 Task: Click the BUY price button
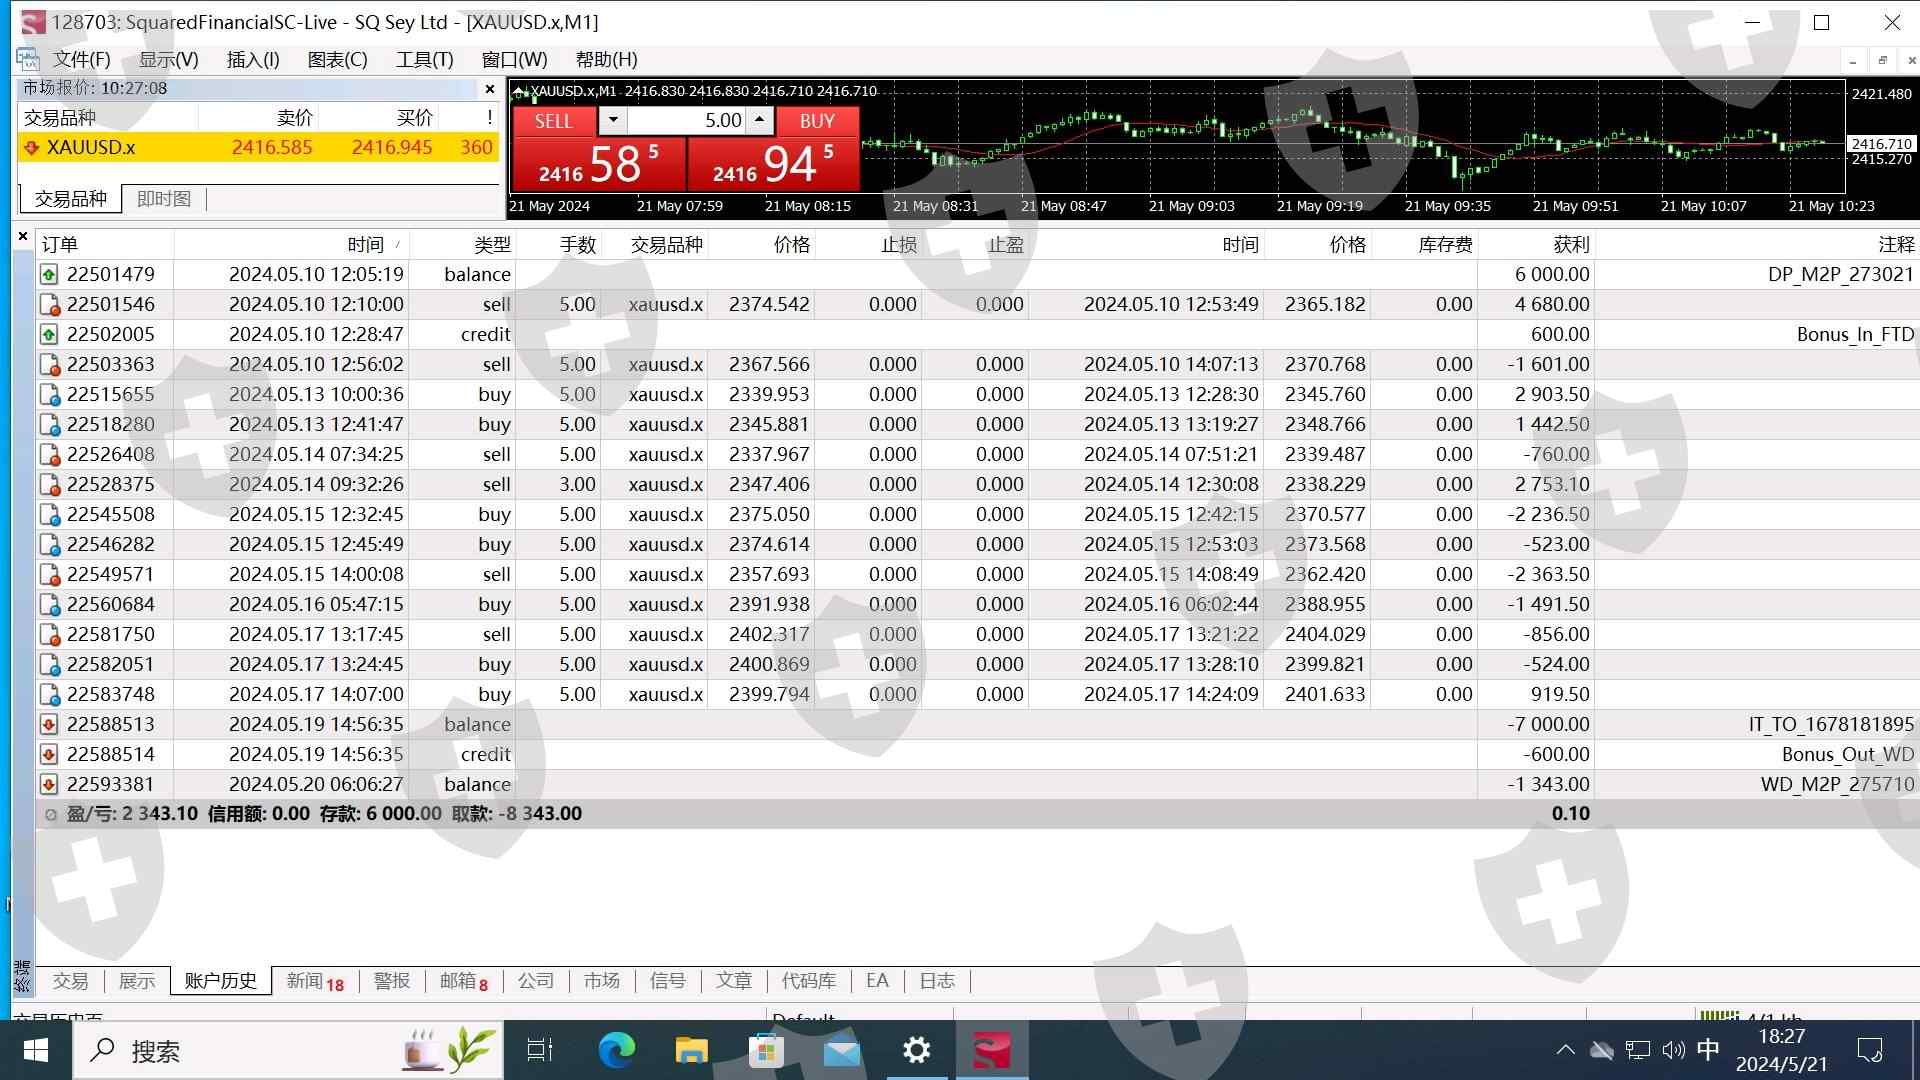point(772,163)
